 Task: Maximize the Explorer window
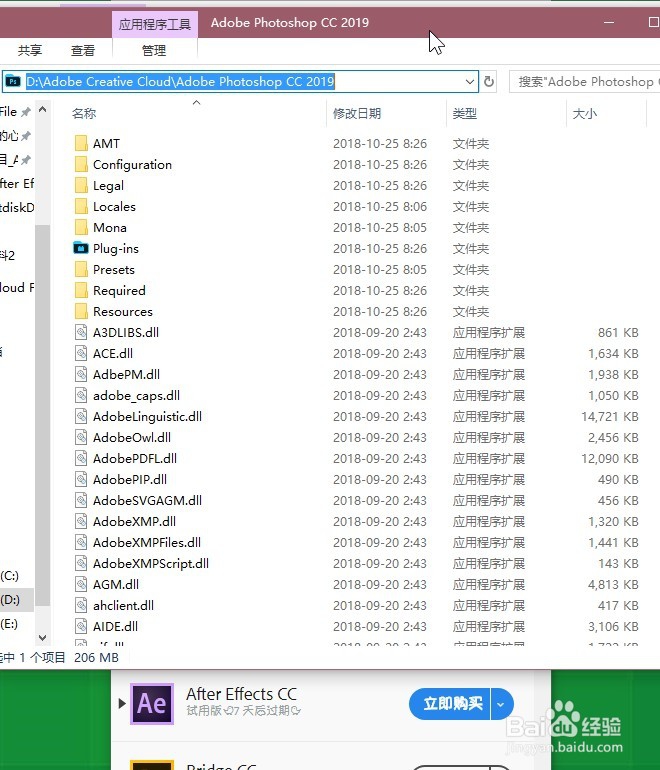coord(653,23)
